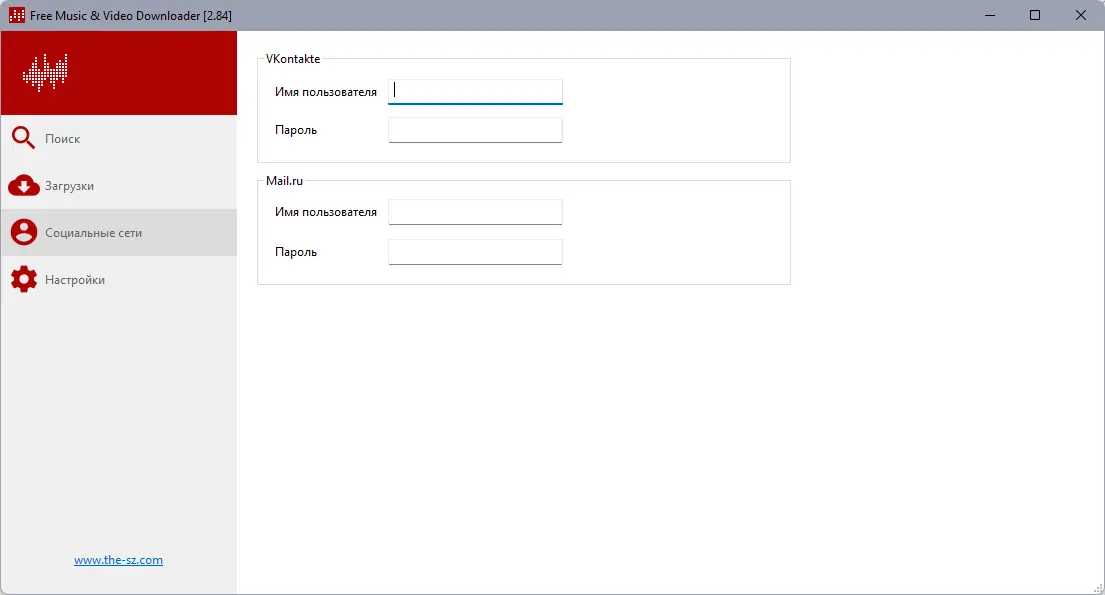Viewport: 1105px width, 595px height.
Task: Click the VKontakte group label
Action: pos(292,59)
